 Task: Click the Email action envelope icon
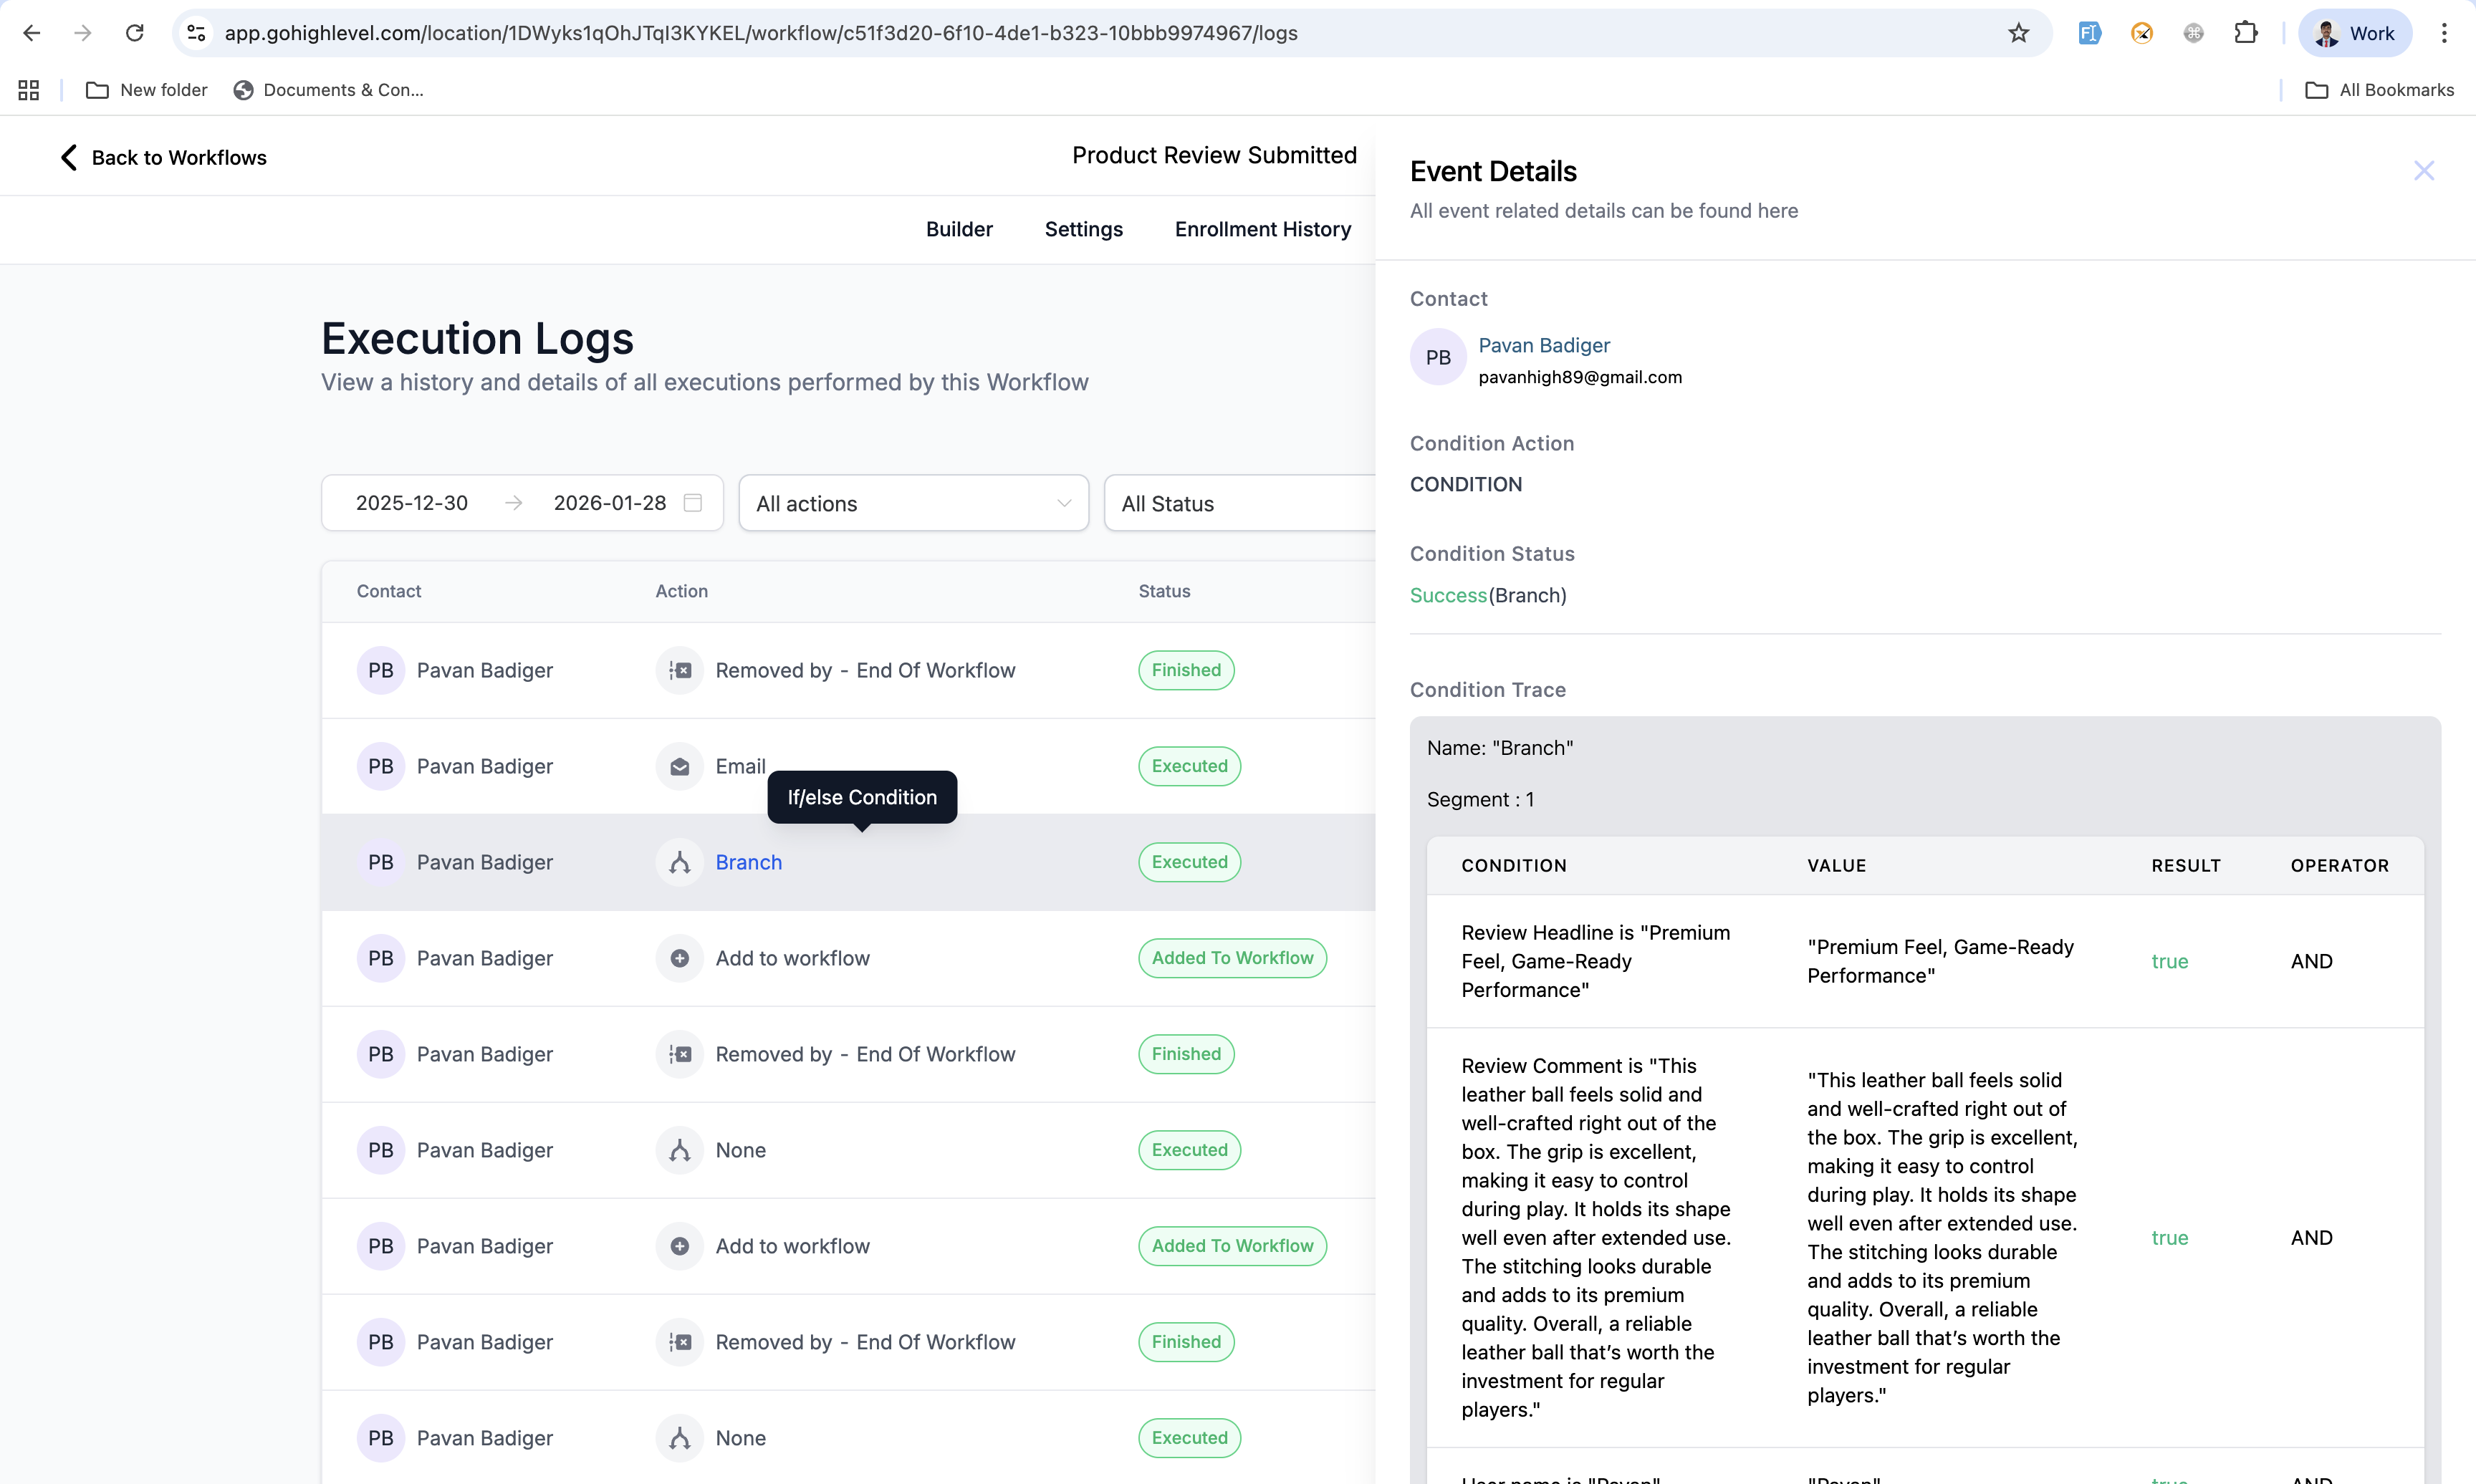pyautogui.click(x=679, y=767)
